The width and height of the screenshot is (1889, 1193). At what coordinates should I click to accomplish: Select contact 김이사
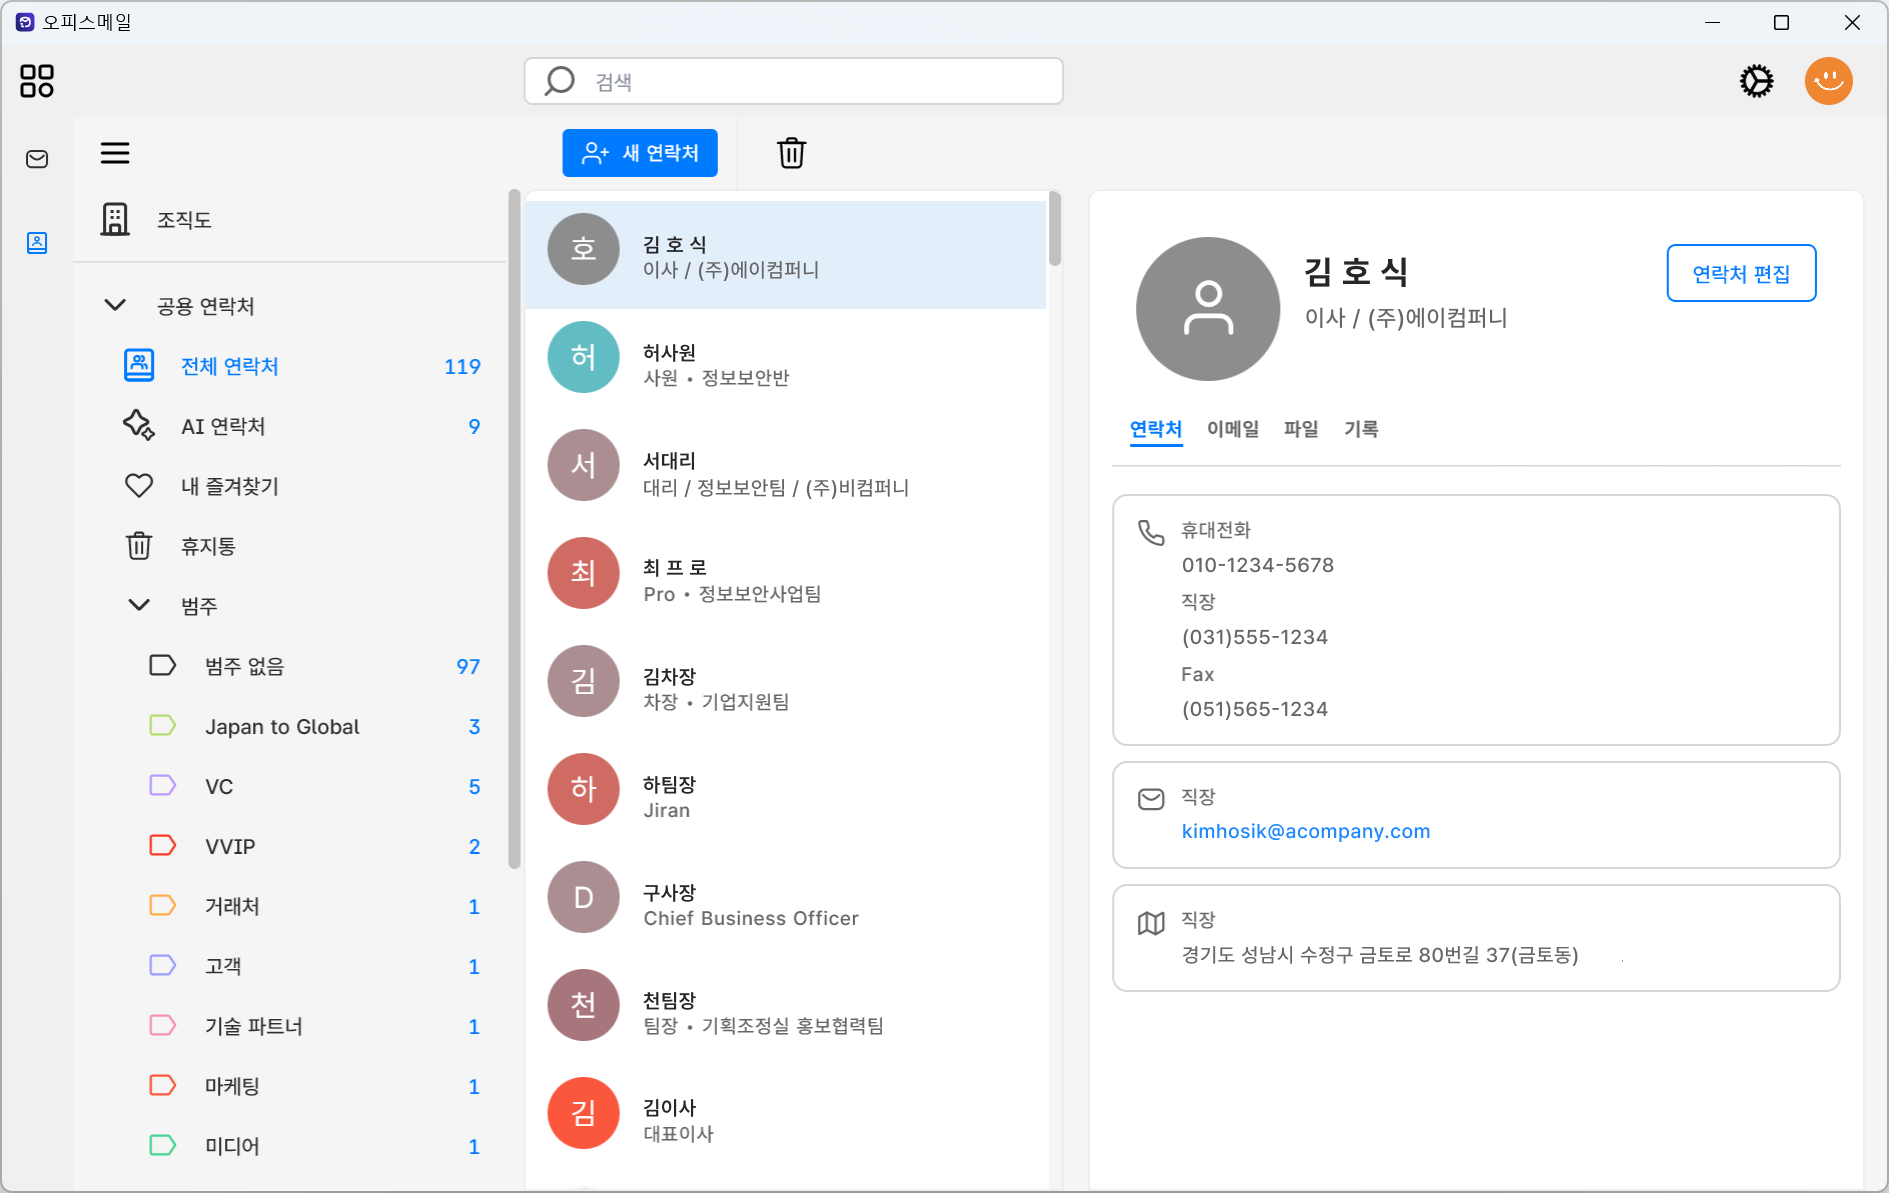786,1119
